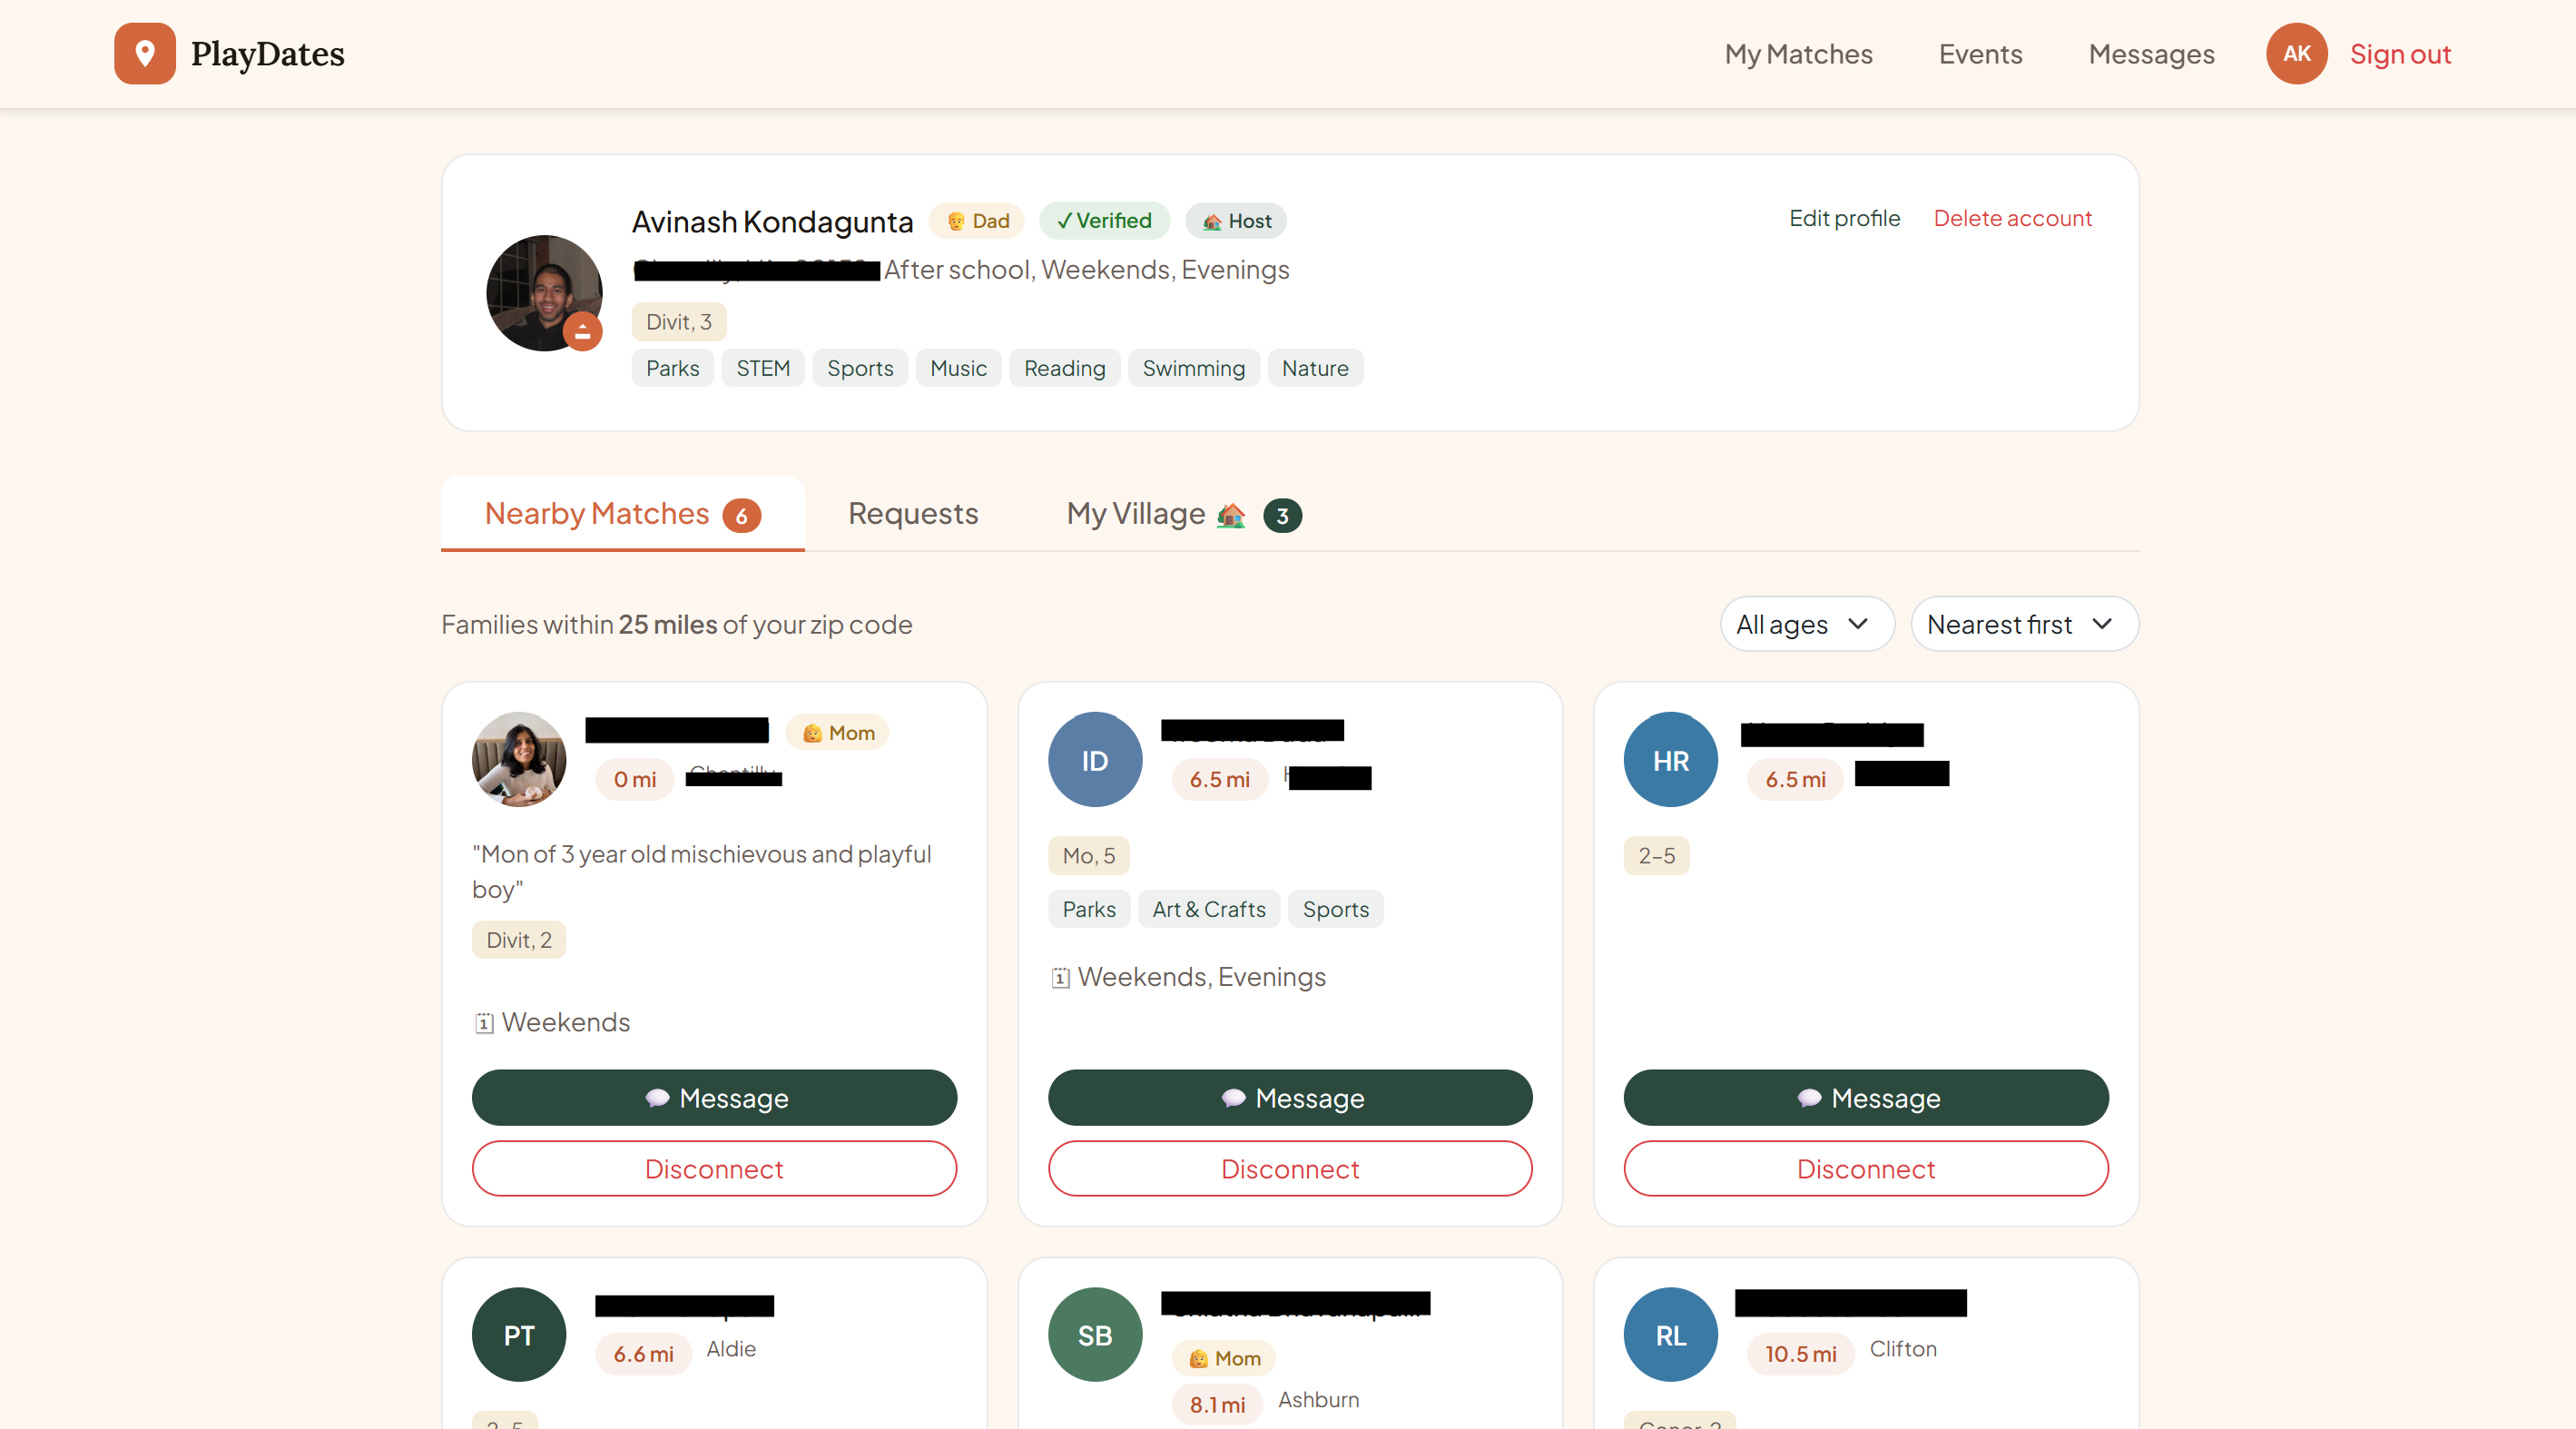Open My Matches in the top navigation

pyautogui.click(x=1798, y=54)
